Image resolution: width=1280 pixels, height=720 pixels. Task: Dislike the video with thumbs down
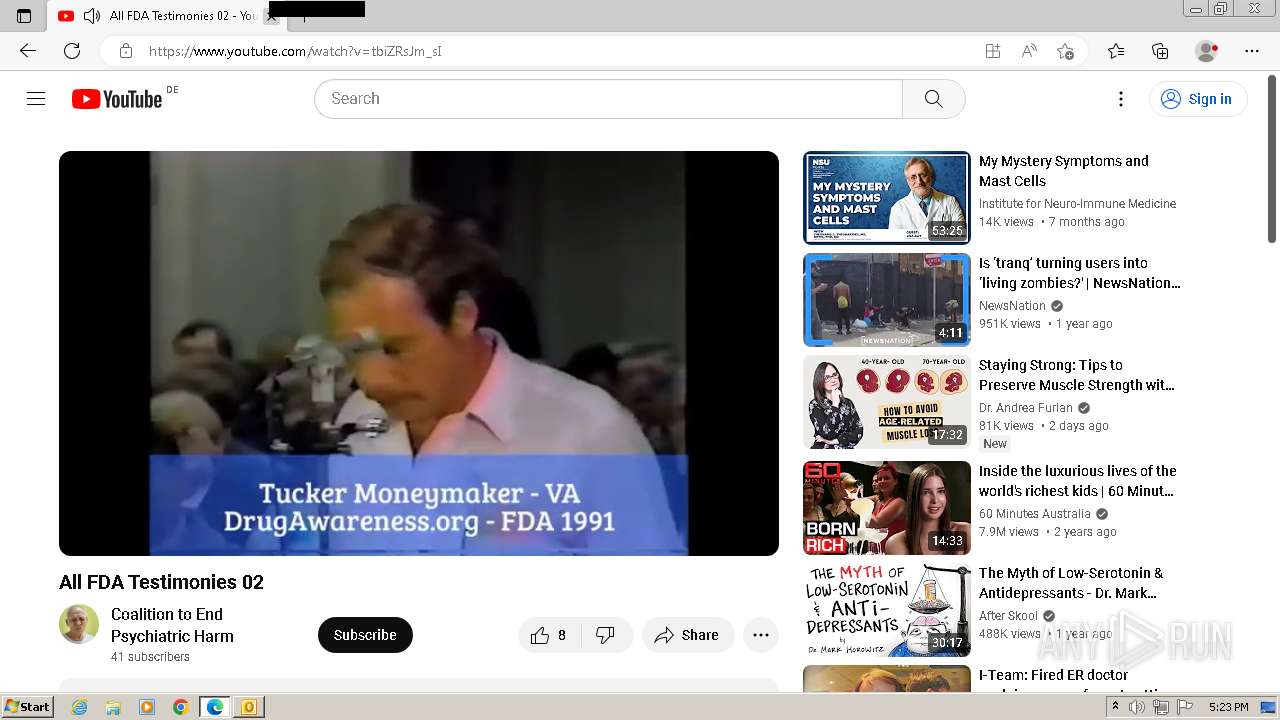tap(605, 635)
